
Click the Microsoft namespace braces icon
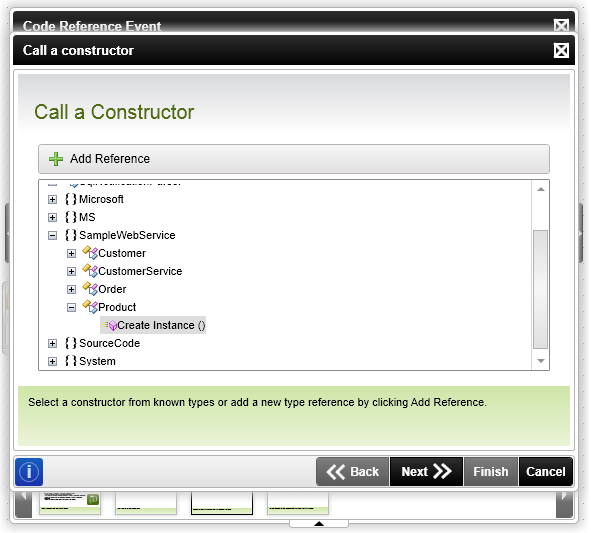pos(71,199)
